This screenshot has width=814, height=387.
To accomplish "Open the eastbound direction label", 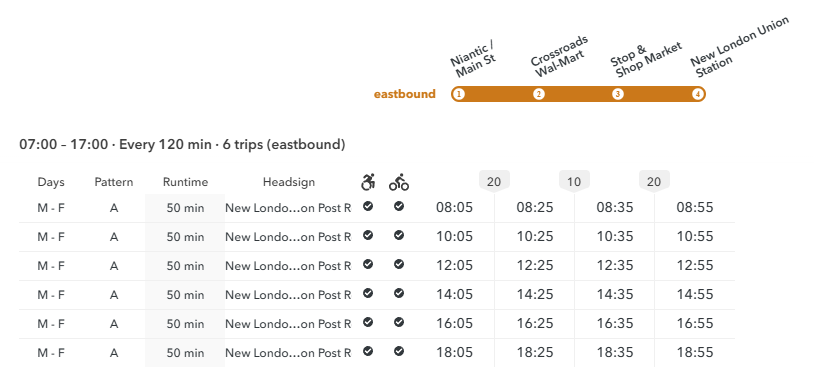I will (405, 94).
